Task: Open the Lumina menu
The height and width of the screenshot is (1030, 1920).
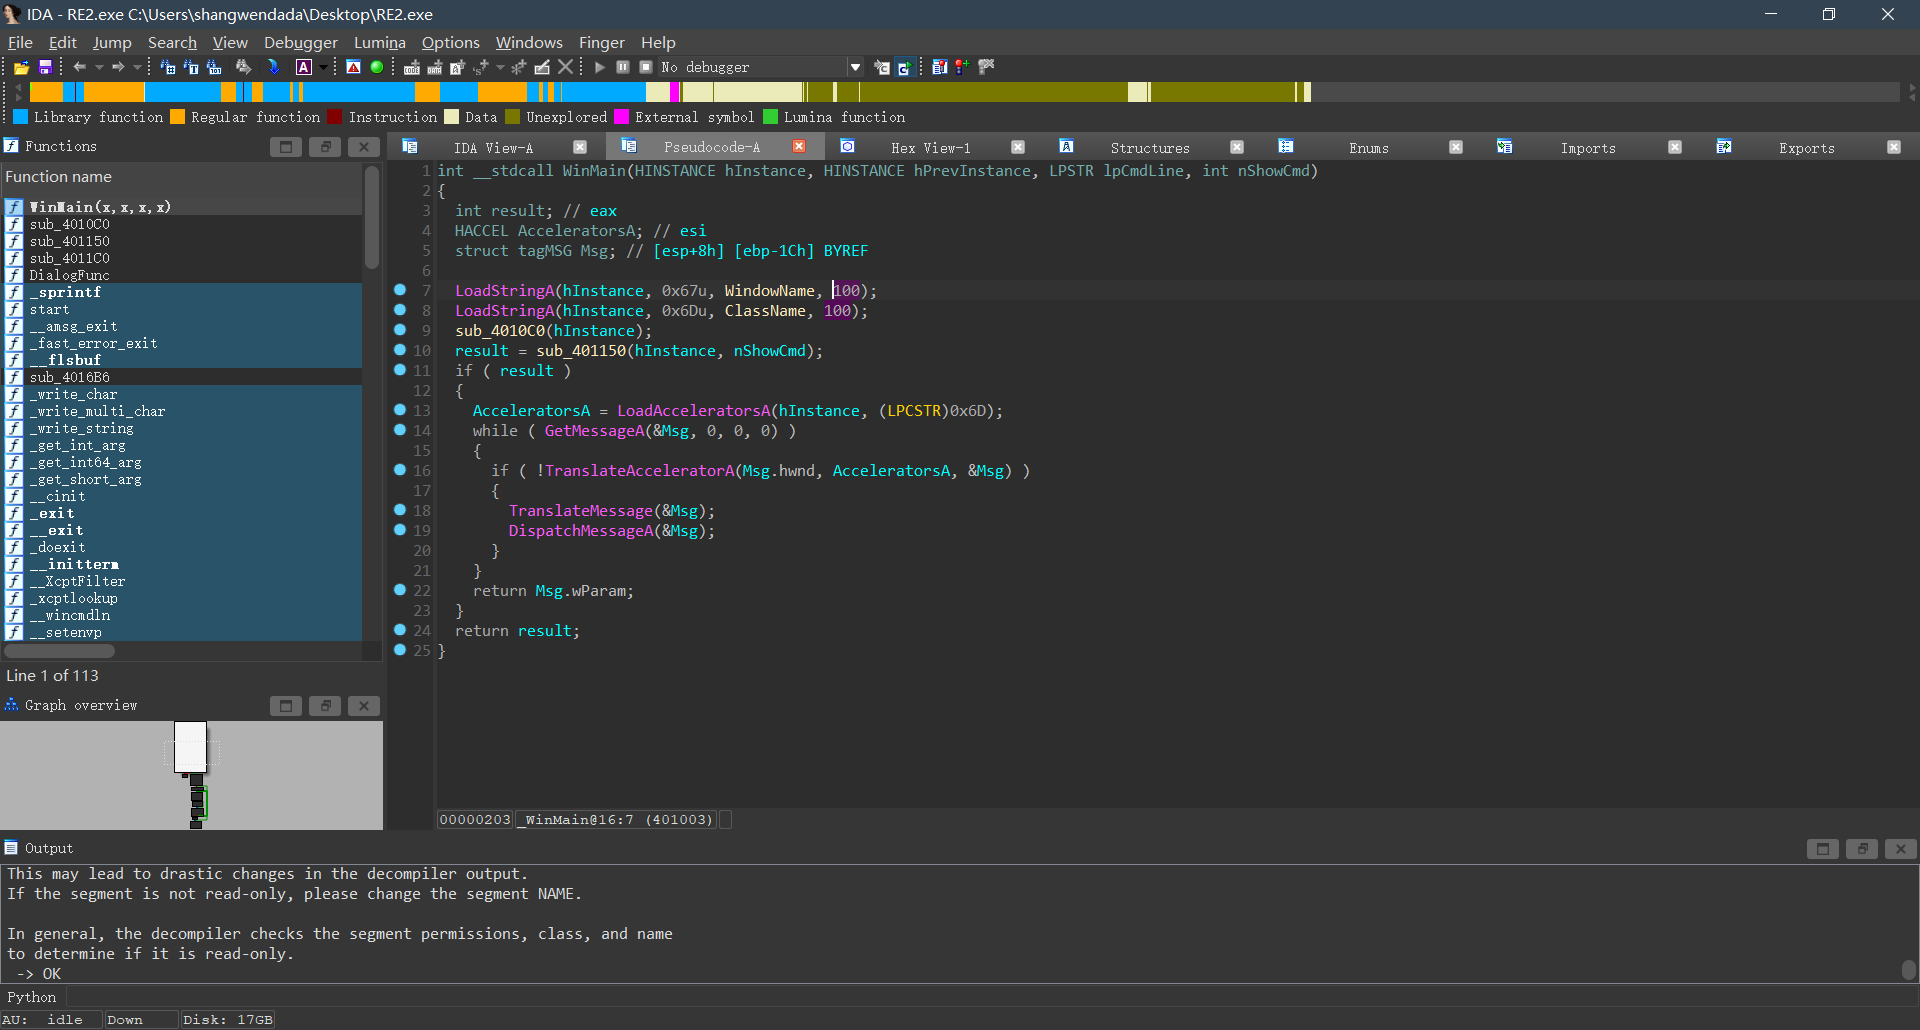Action: pos(380,42)
